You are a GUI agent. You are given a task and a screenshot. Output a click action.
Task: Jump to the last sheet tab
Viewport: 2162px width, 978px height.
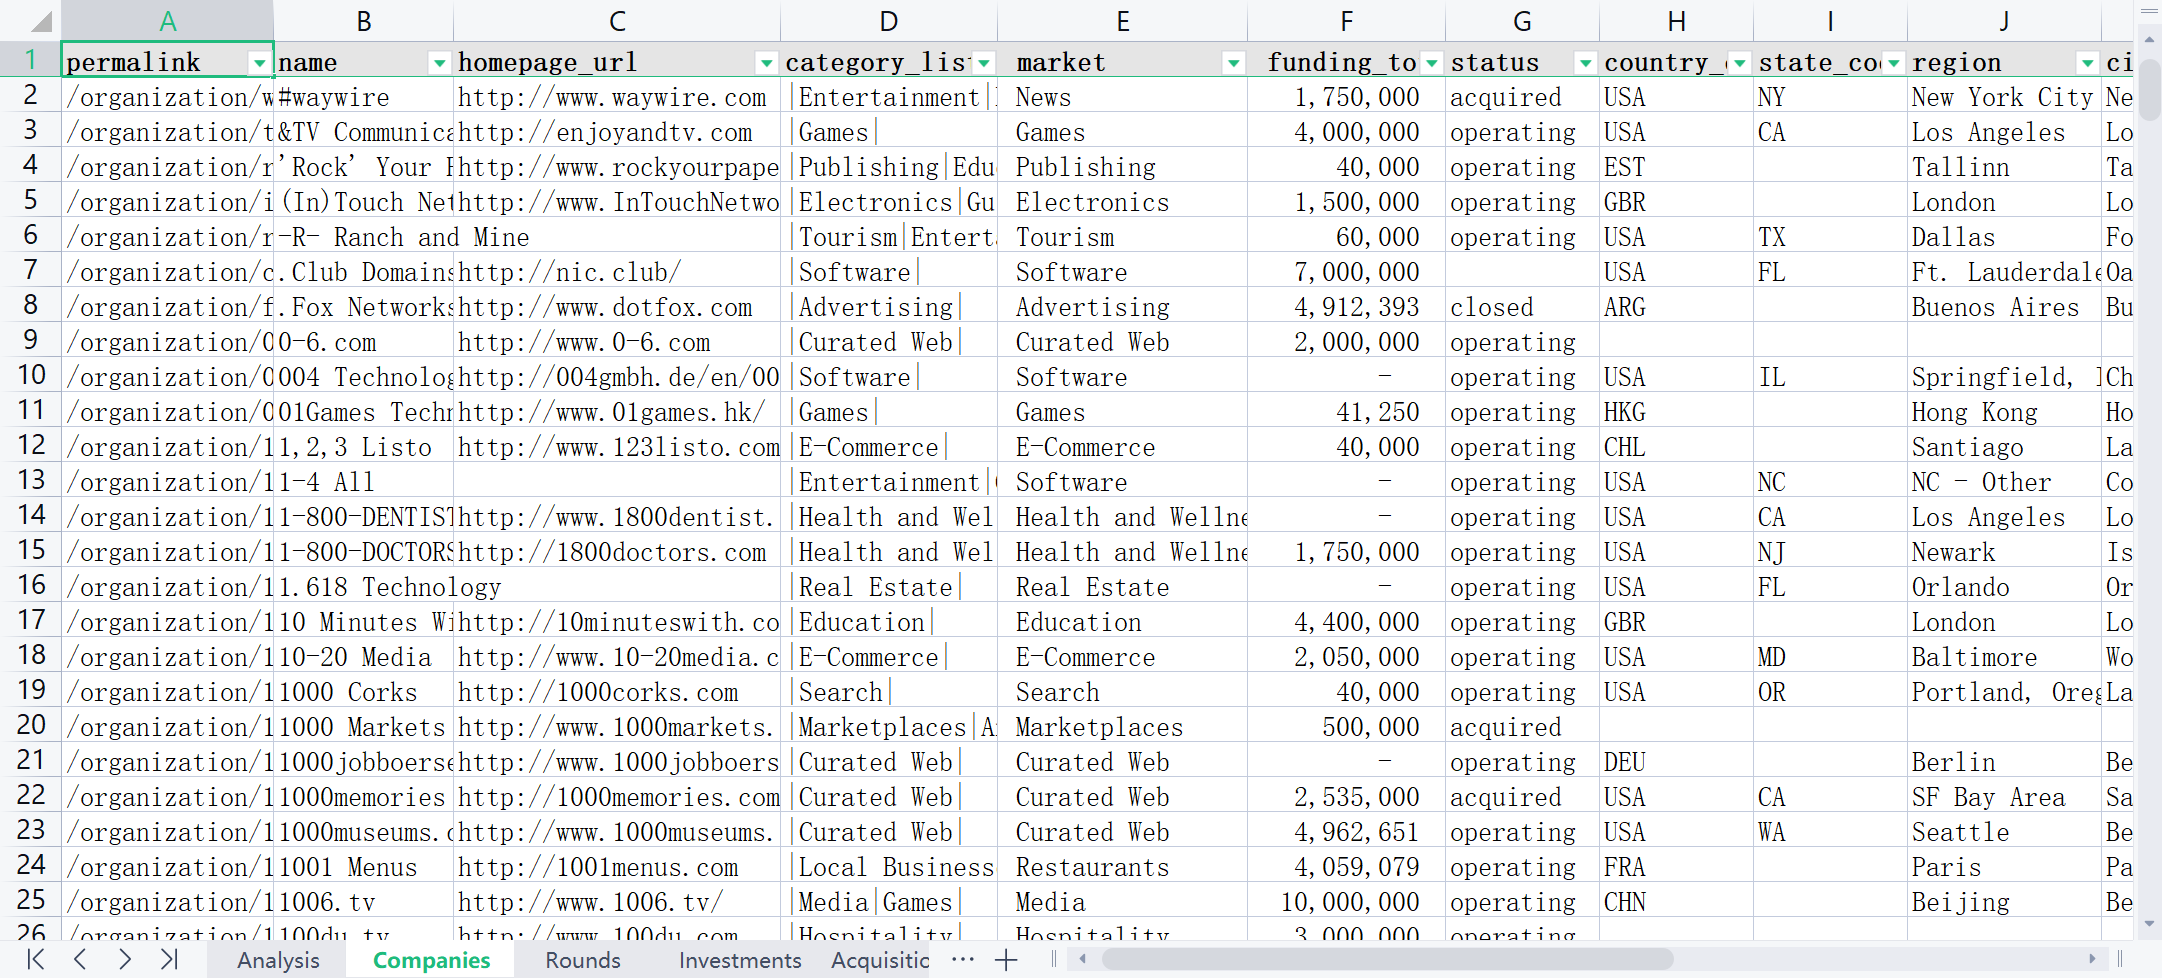168,960
